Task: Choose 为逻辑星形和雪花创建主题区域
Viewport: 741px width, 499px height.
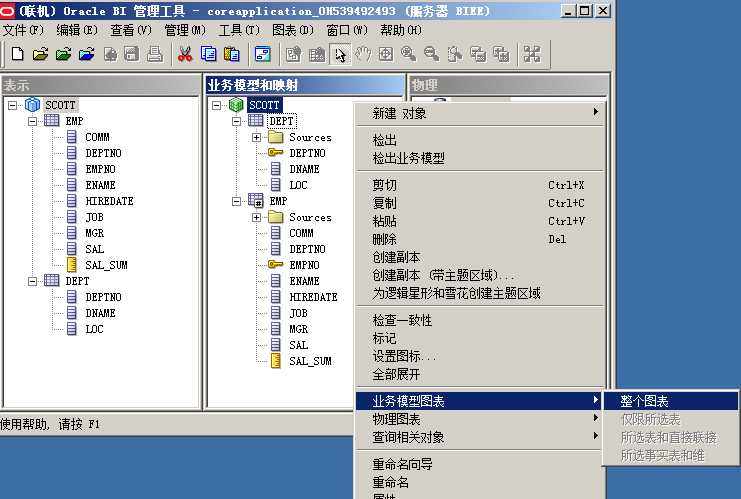Action: click(480, 293)
